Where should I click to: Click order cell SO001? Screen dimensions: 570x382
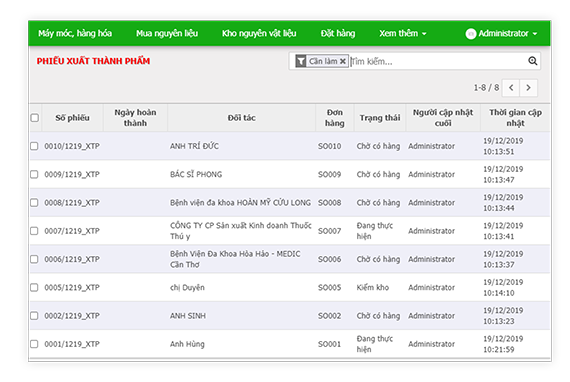(x=329, y=344)
